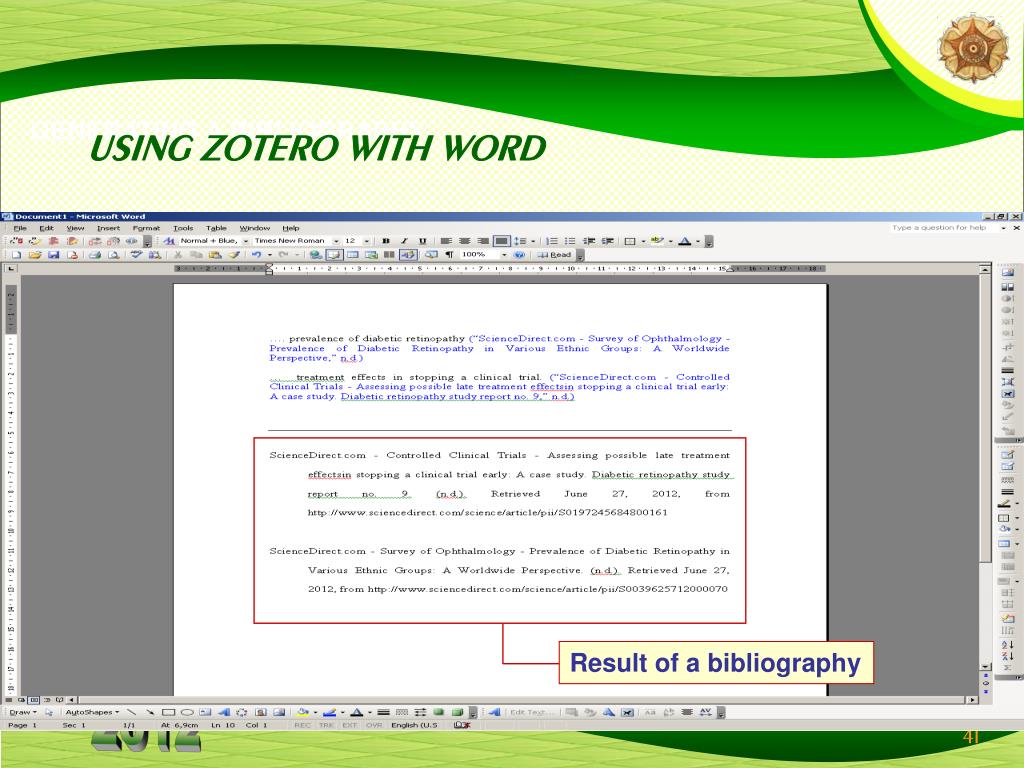Open the Table menu
This screenshot has width=1024, height=768.
pyautogui.click(x=216, y=228)
